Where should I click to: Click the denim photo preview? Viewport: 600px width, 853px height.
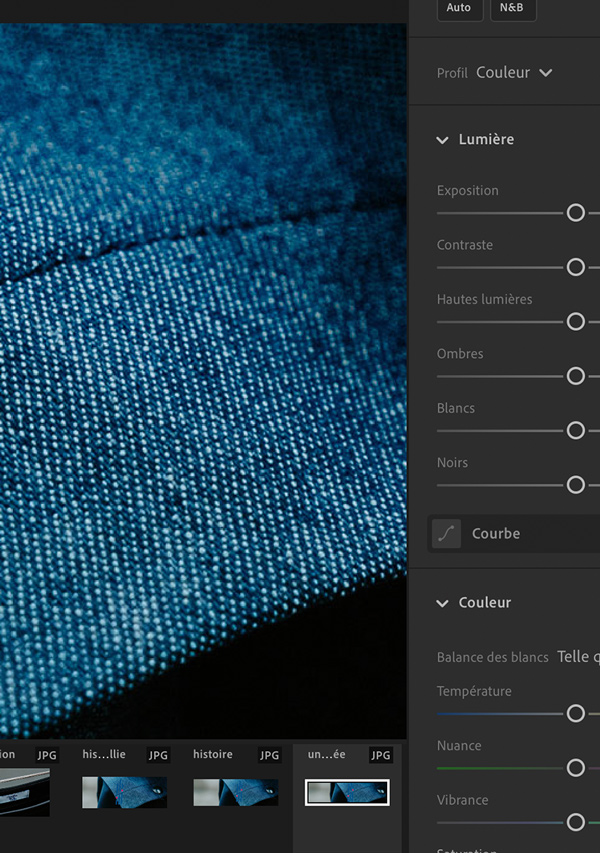203,381
